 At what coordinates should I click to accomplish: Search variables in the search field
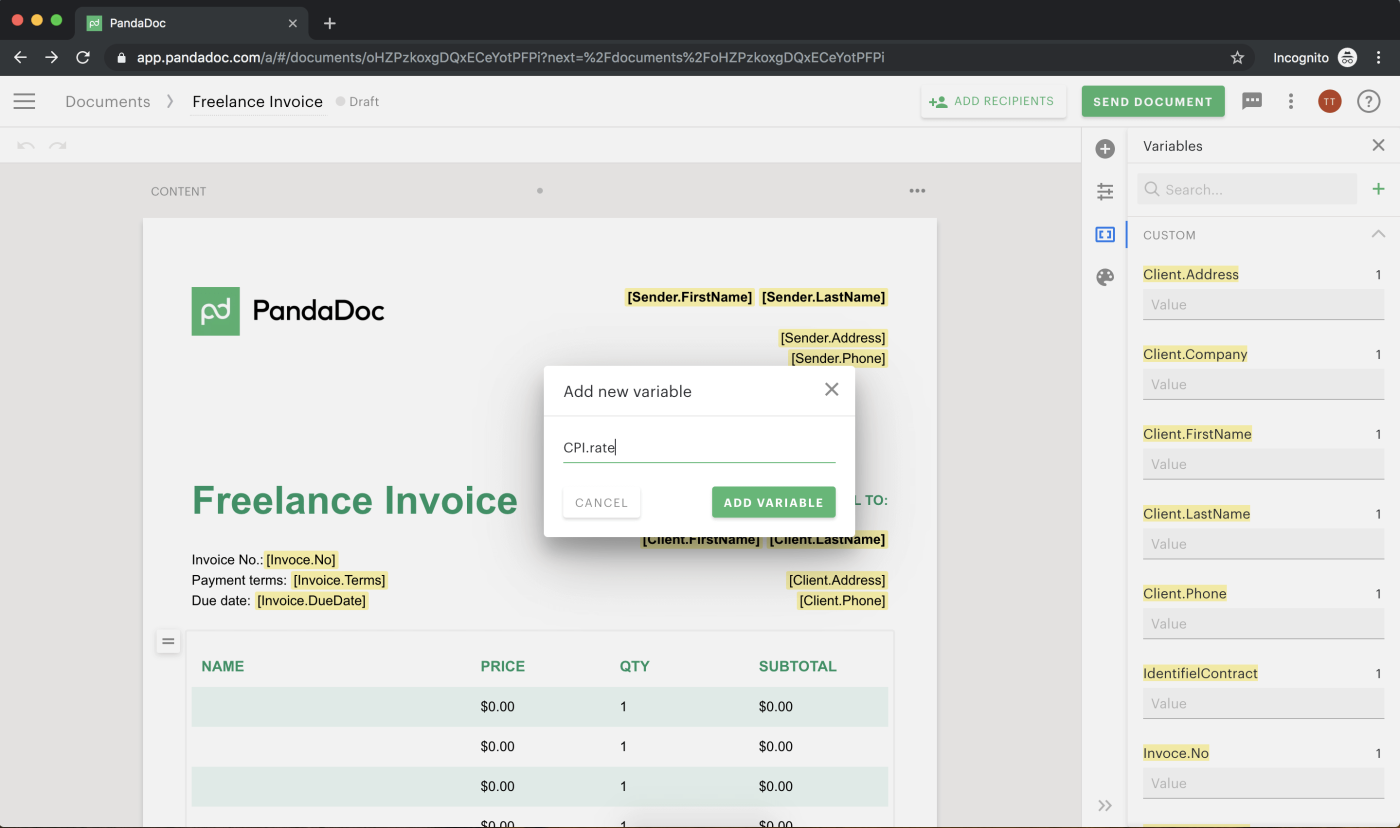(x=1247, y=189)
